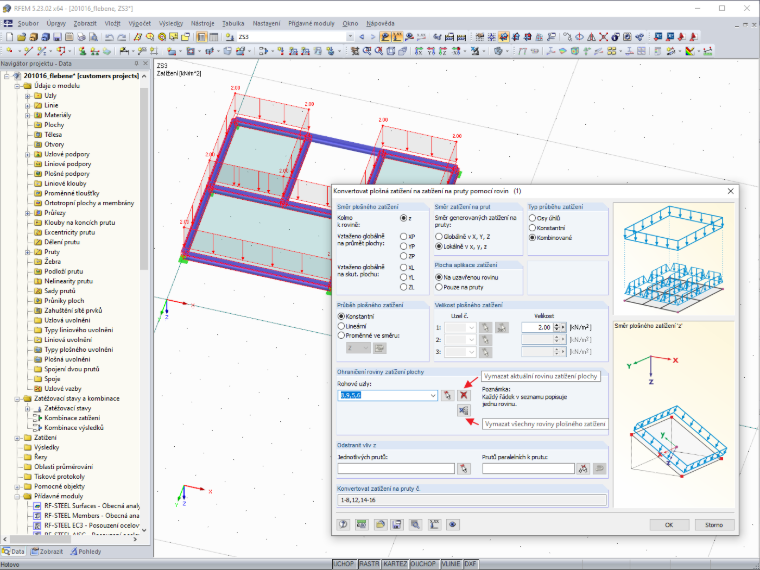Confirm dialog with OK button

tap(669, 525)
